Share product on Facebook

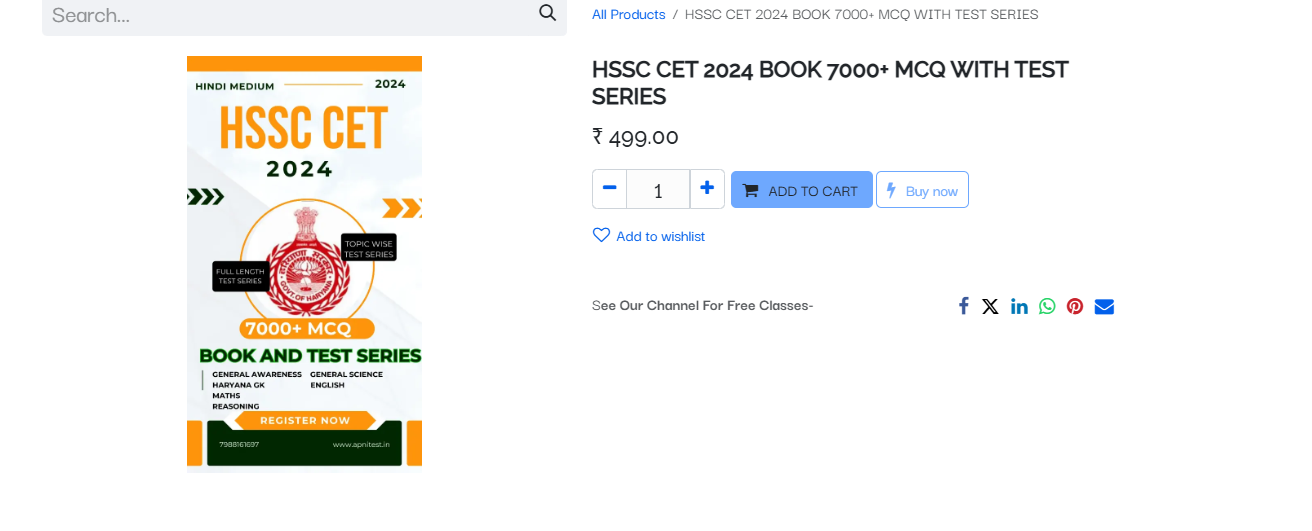(x=963, y=306)
